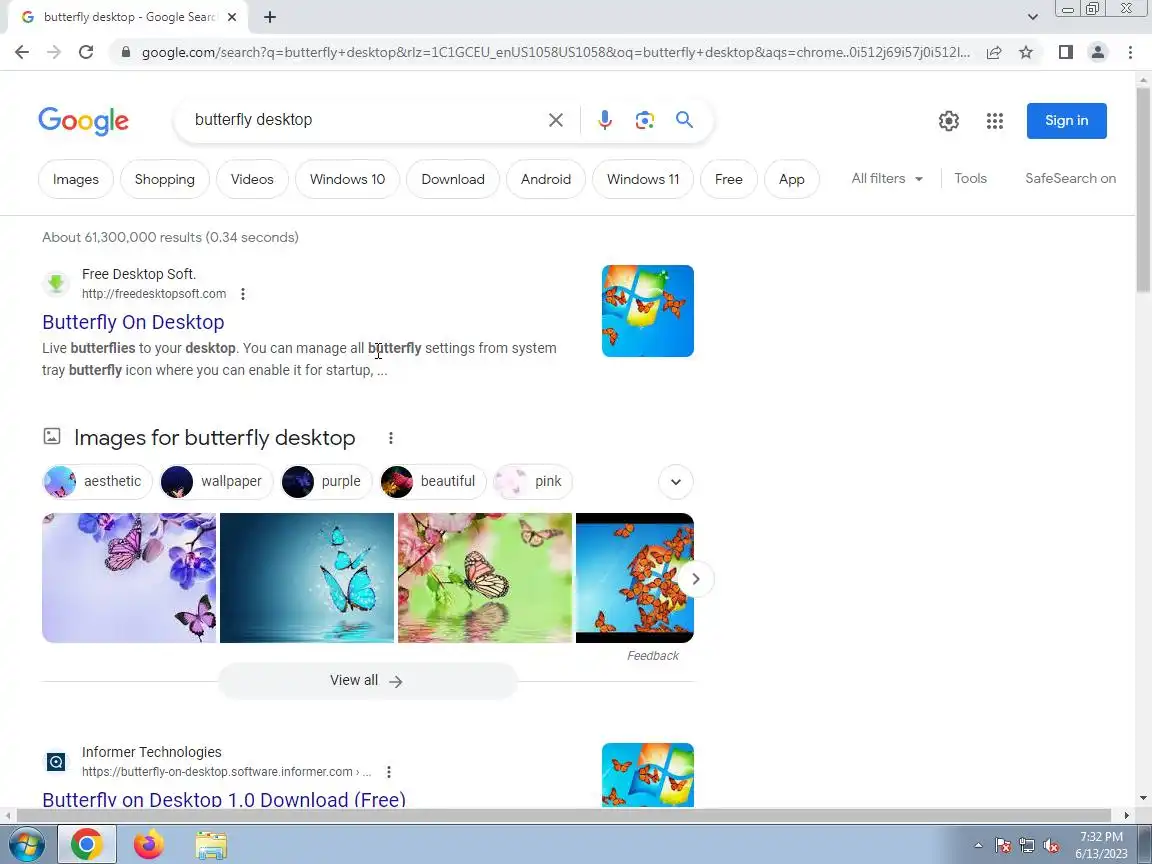Go to Google homepage via logo

(83, 121)
